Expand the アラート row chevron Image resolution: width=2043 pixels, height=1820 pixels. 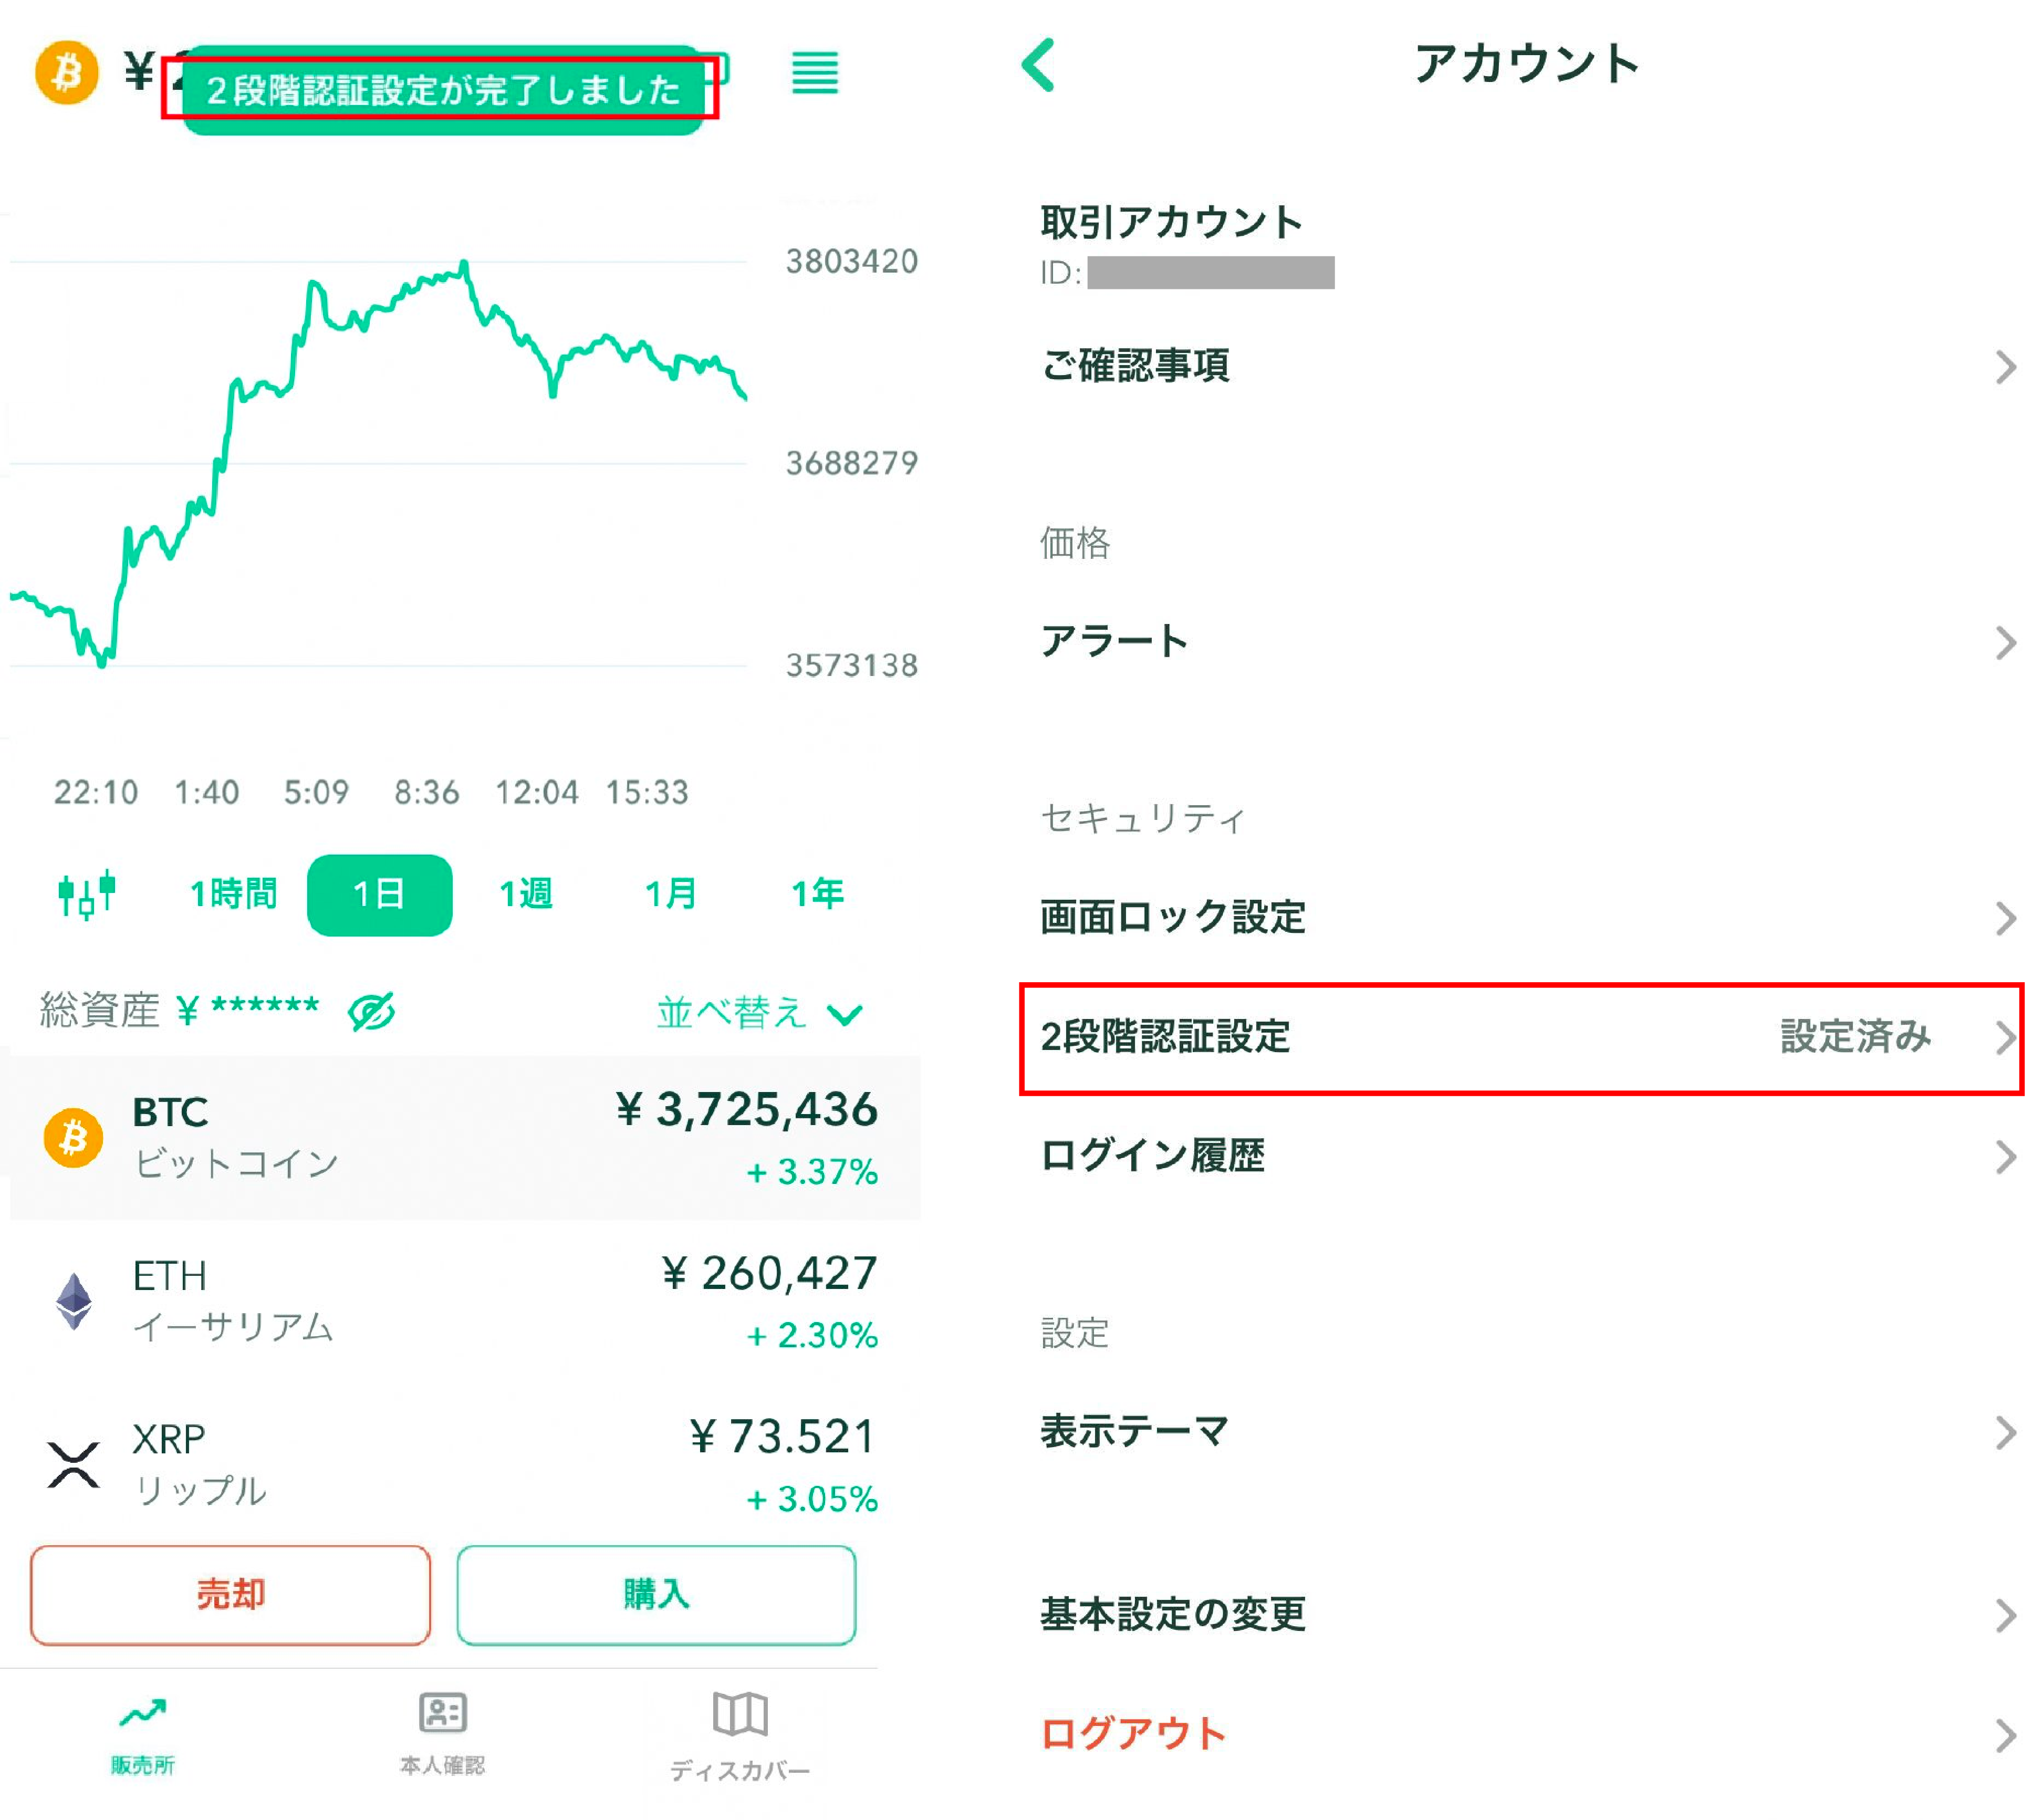(x=2005, y=642)
